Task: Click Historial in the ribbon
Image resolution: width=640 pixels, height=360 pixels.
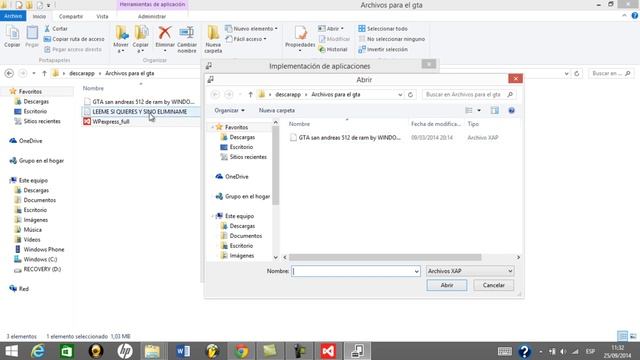Action: coord(333,49)
